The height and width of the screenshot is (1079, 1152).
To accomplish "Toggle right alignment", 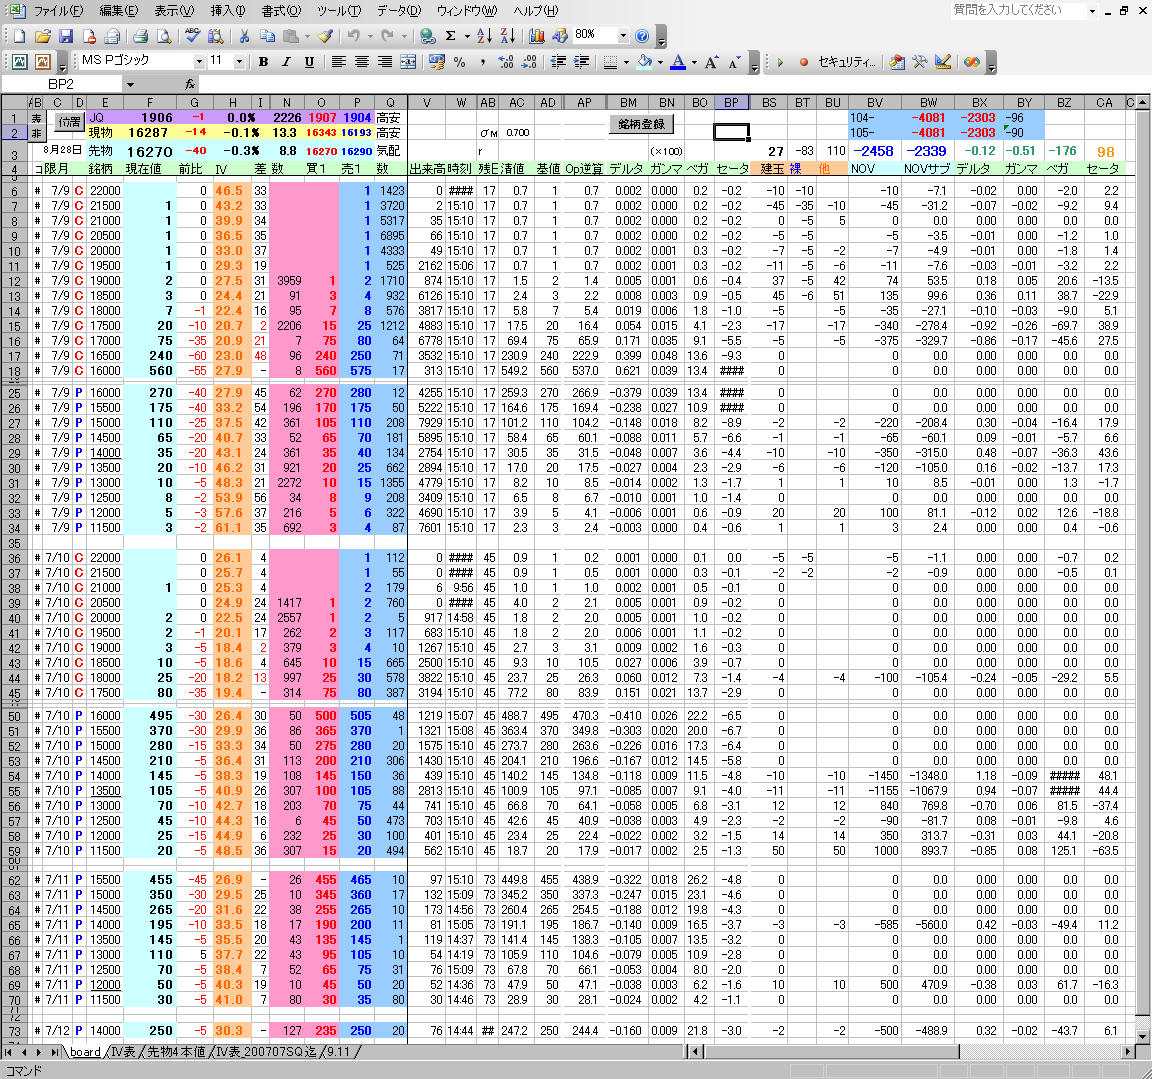I will (384, 62).
